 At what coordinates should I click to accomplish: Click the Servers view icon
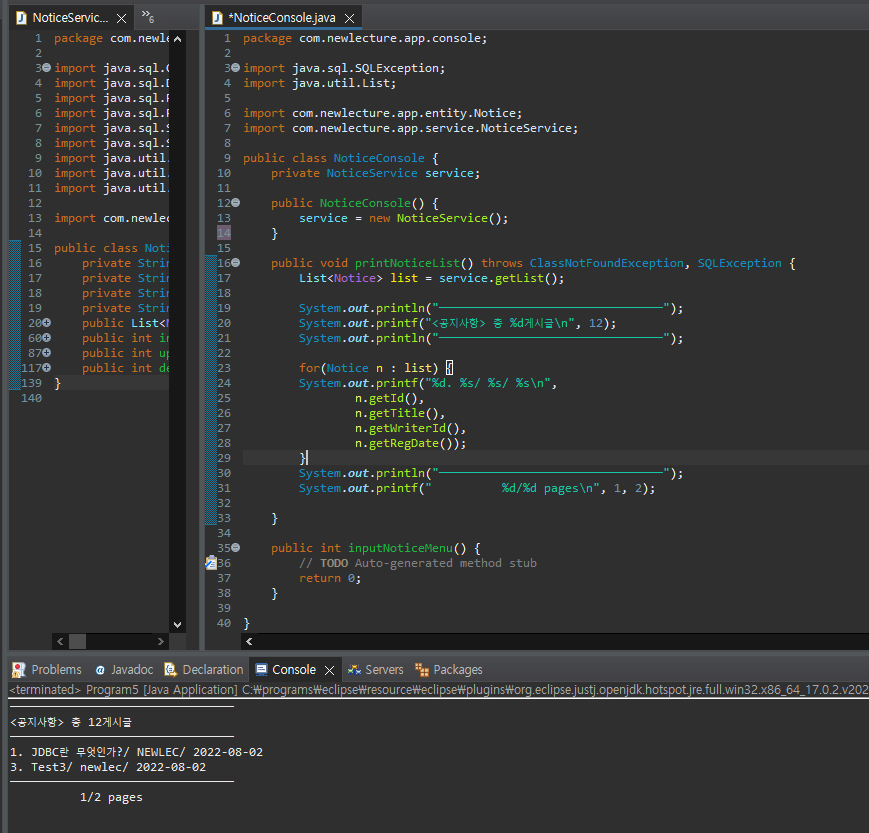pyautogui.click(x=354, y=669)
